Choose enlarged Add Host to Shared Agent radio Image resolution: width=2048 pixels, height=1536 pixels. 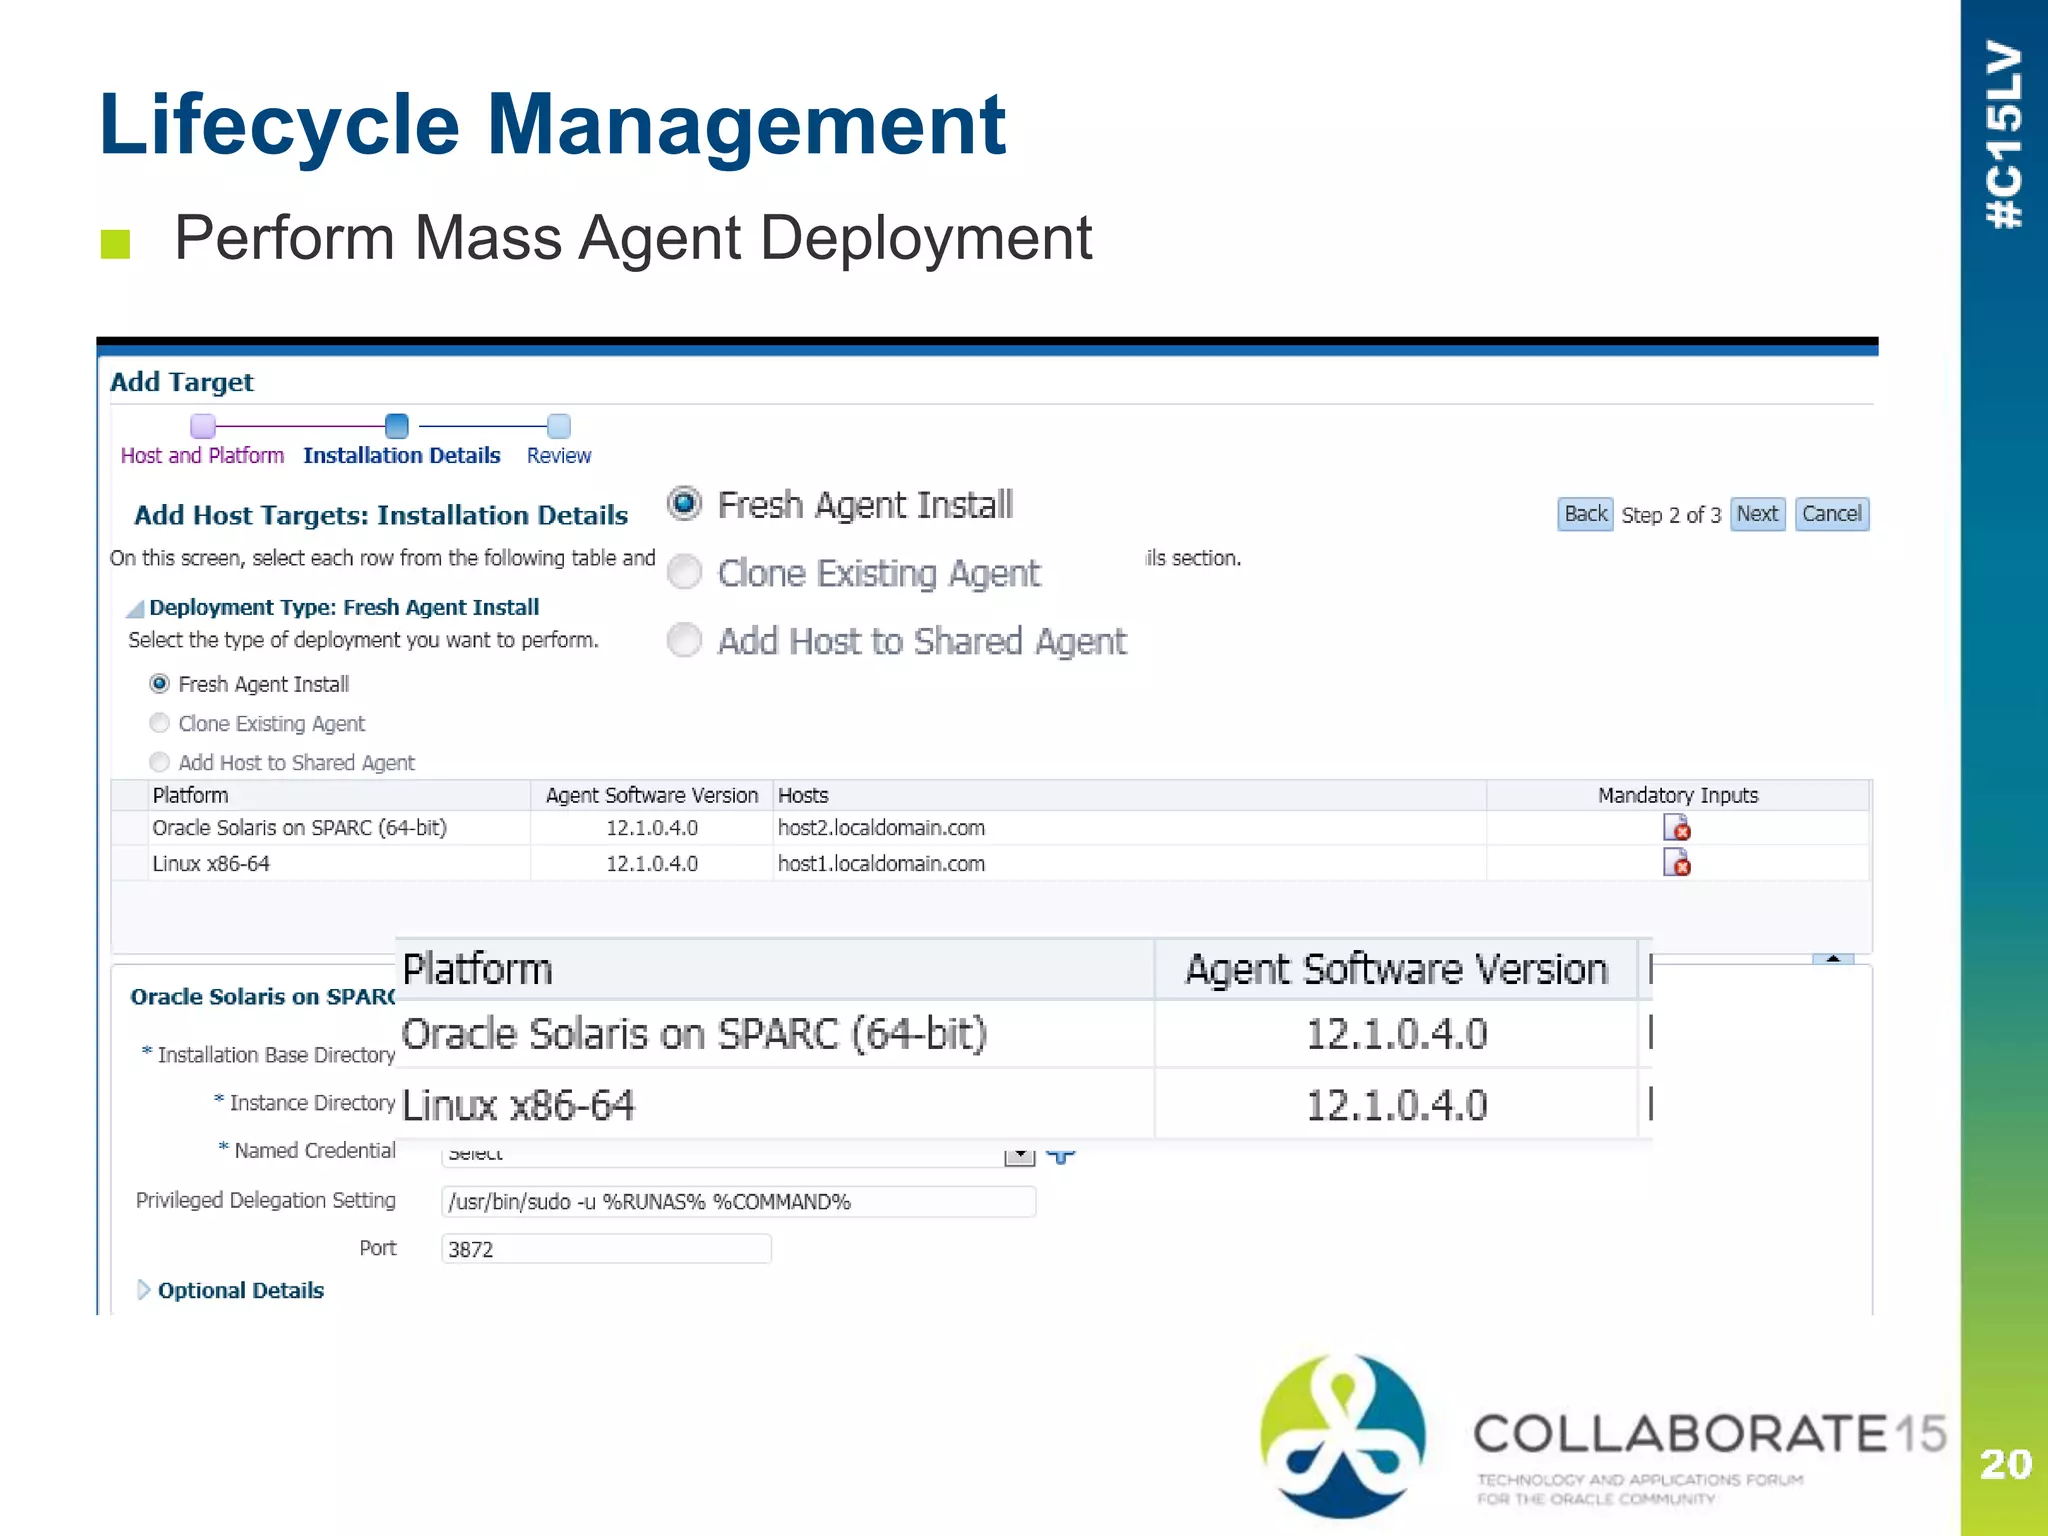click(x=684, y=639)
